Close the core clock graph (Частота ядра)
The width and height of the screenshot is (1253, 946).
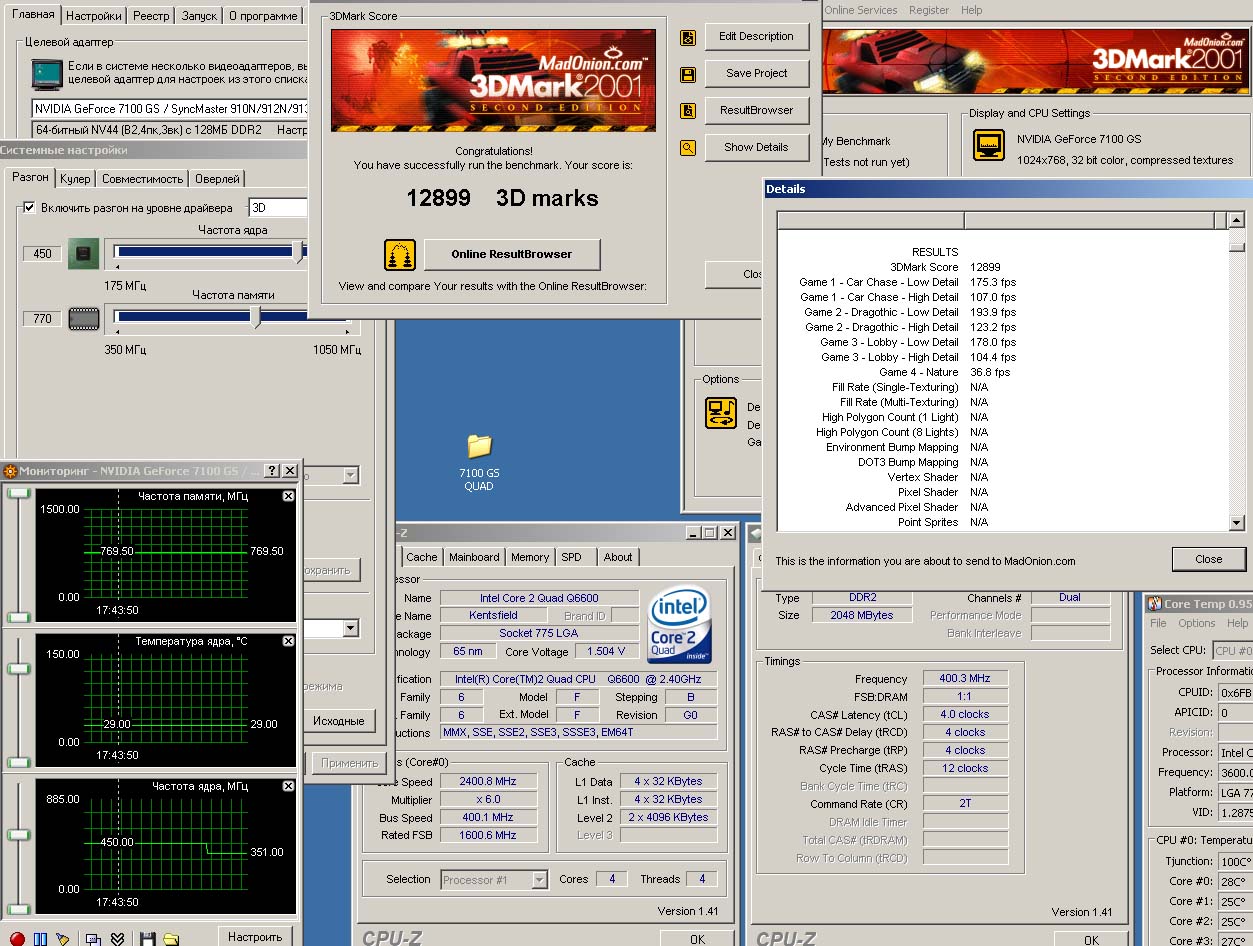288,787
